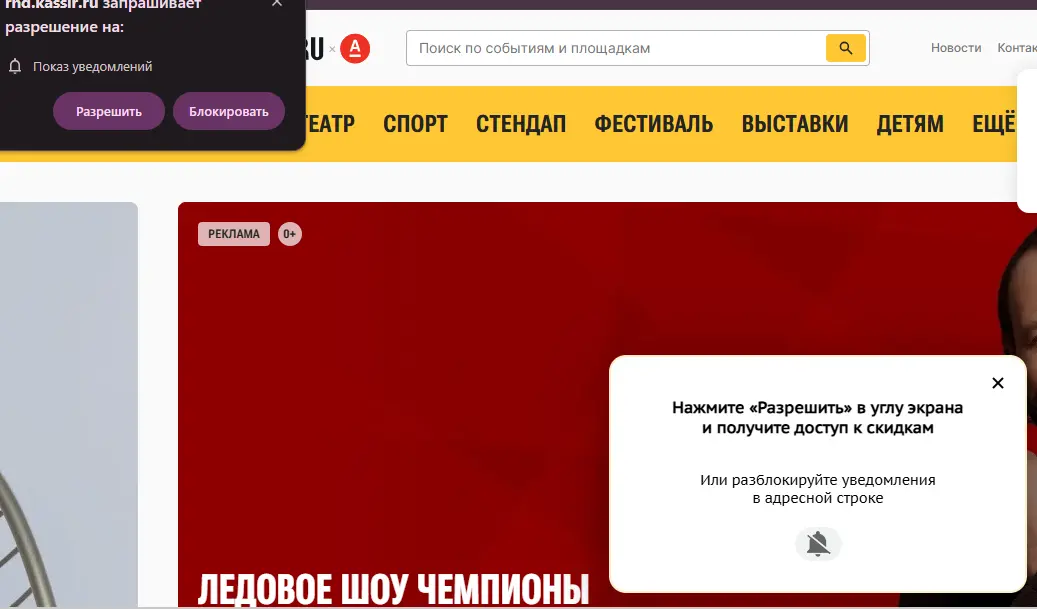The width and height of the screenshot is (1037, 609).
Task: Close the discount notification popup
Action: click(x=997, y=383)
